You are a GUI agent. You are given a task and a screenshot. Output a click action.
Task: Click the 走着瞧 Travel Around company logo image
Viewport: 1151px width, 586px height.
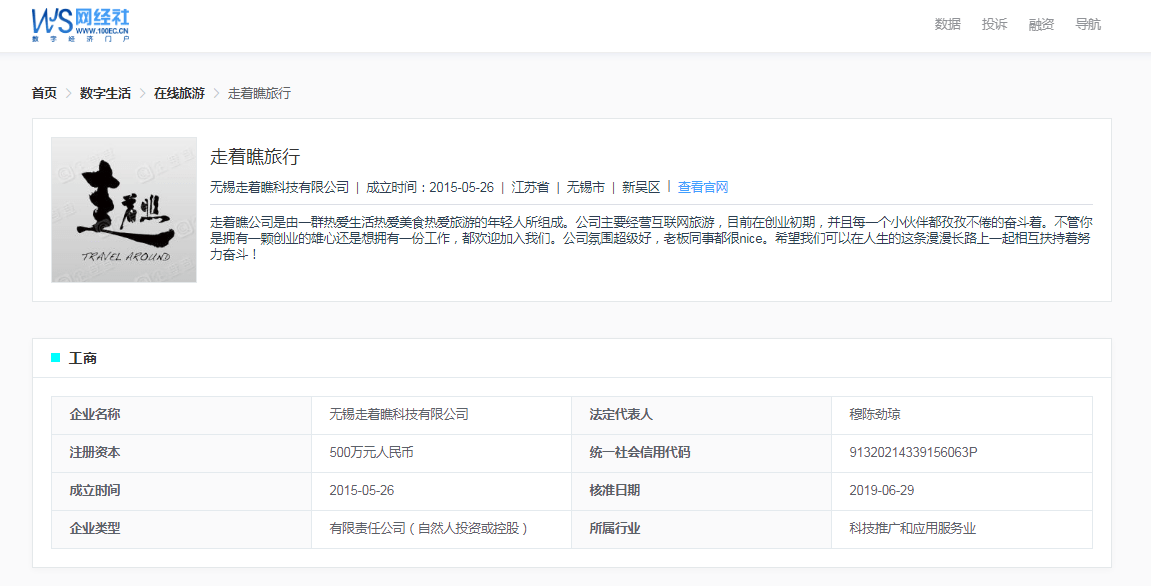(x=124, y=210)
